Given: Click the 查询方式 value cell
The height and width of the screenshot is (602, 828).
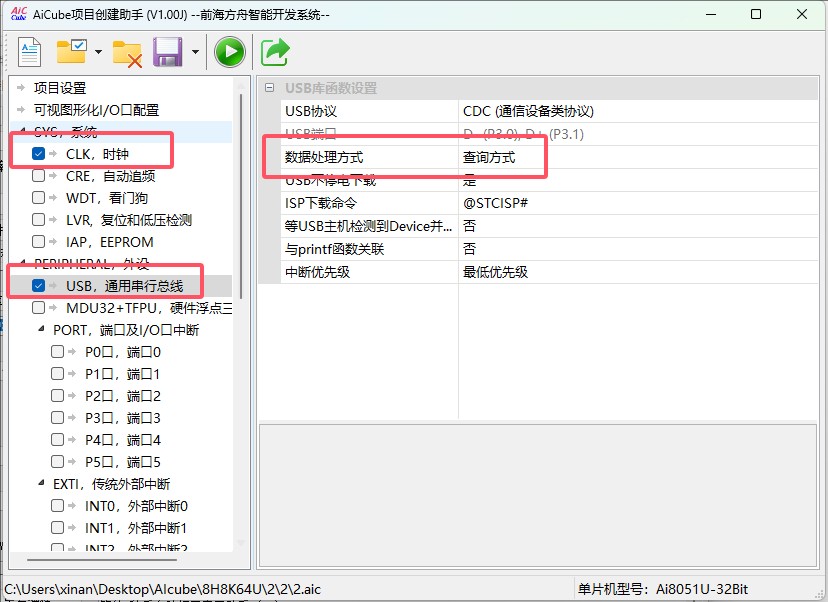Looking at the screenshot, I should (x=638, y=157).
